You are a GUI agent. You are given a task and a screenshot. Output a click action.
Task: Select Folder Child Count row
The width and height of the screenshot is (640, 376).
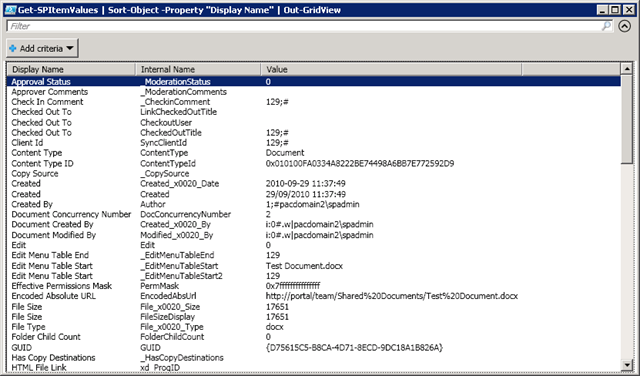pos(313,337)
